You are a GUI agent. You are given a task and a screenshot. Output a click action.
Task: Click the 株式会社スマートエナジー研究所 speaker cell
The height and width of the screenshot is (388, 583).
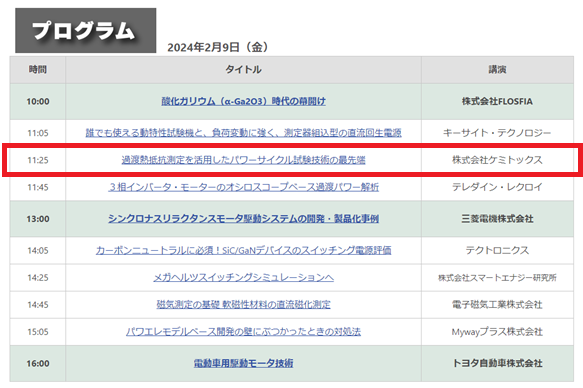point(497,277)
